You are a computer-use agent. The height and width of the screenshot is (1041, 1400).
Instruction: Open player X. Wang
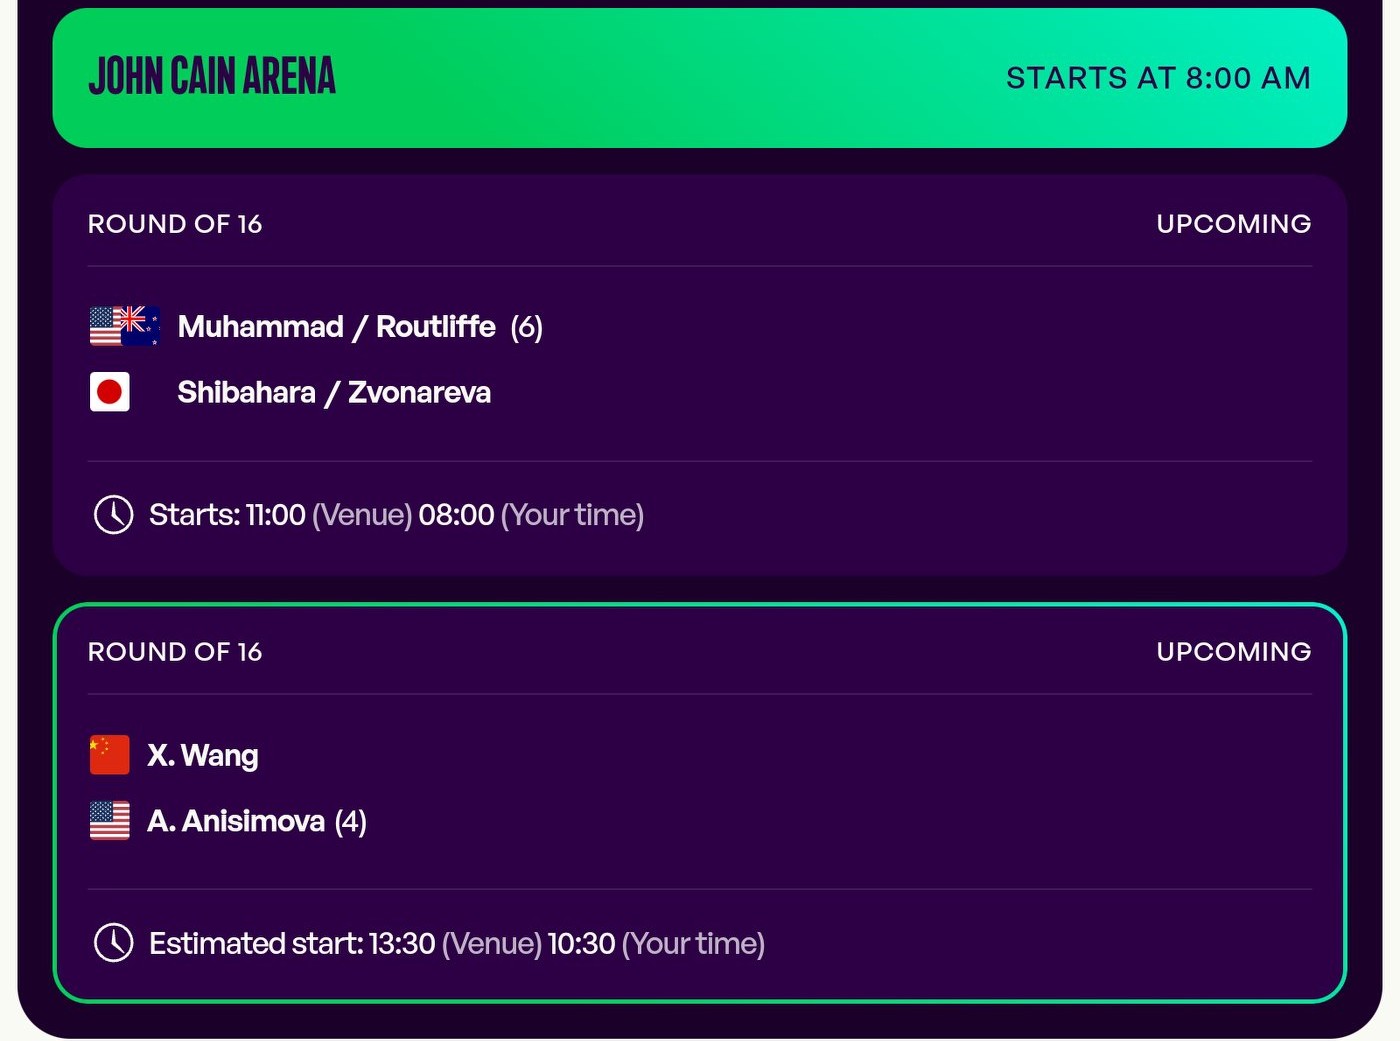tap(203, 755)
